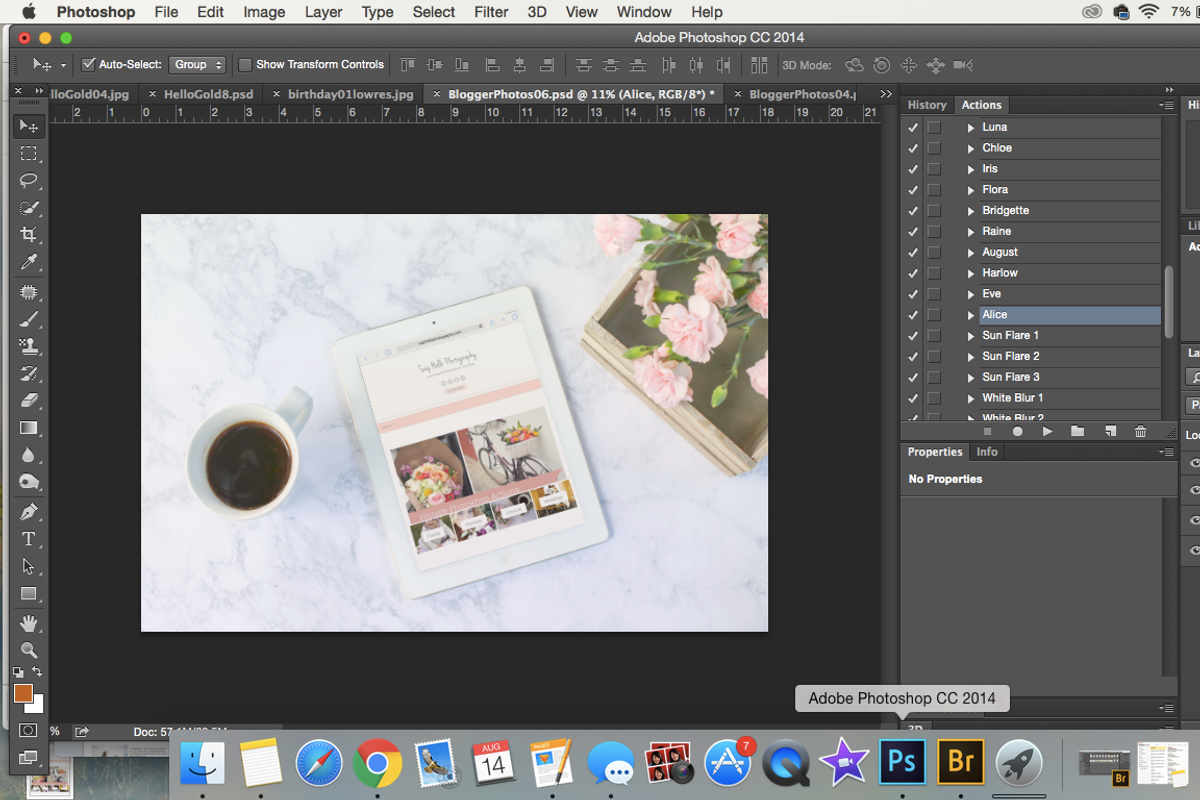Select the Zoom tool

click(x=29, y=650)
